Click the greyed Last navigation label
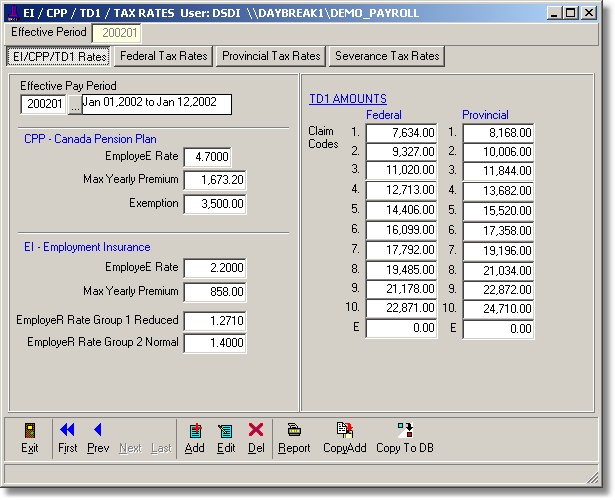615x500 pixels. 161,448
